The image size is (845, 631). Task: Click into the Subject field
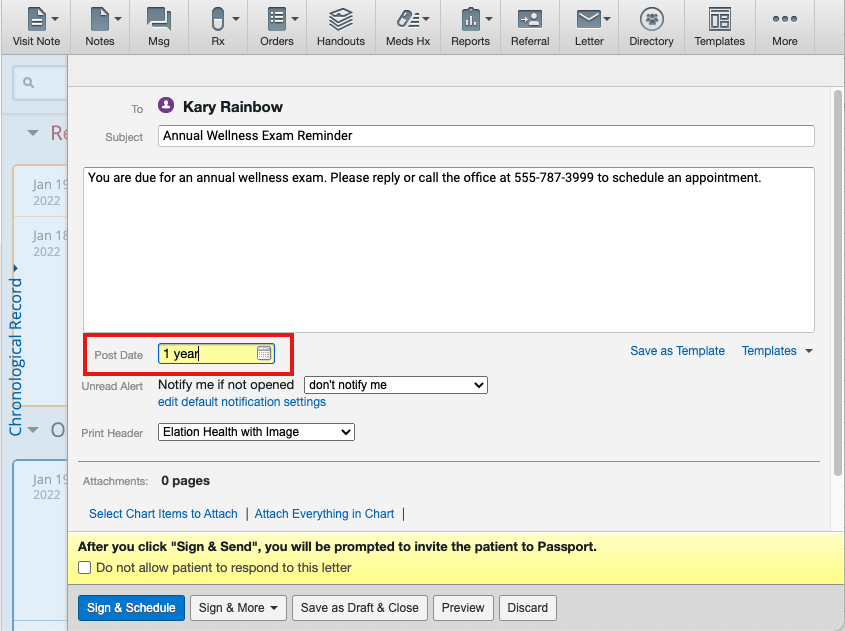coord(486,136)
